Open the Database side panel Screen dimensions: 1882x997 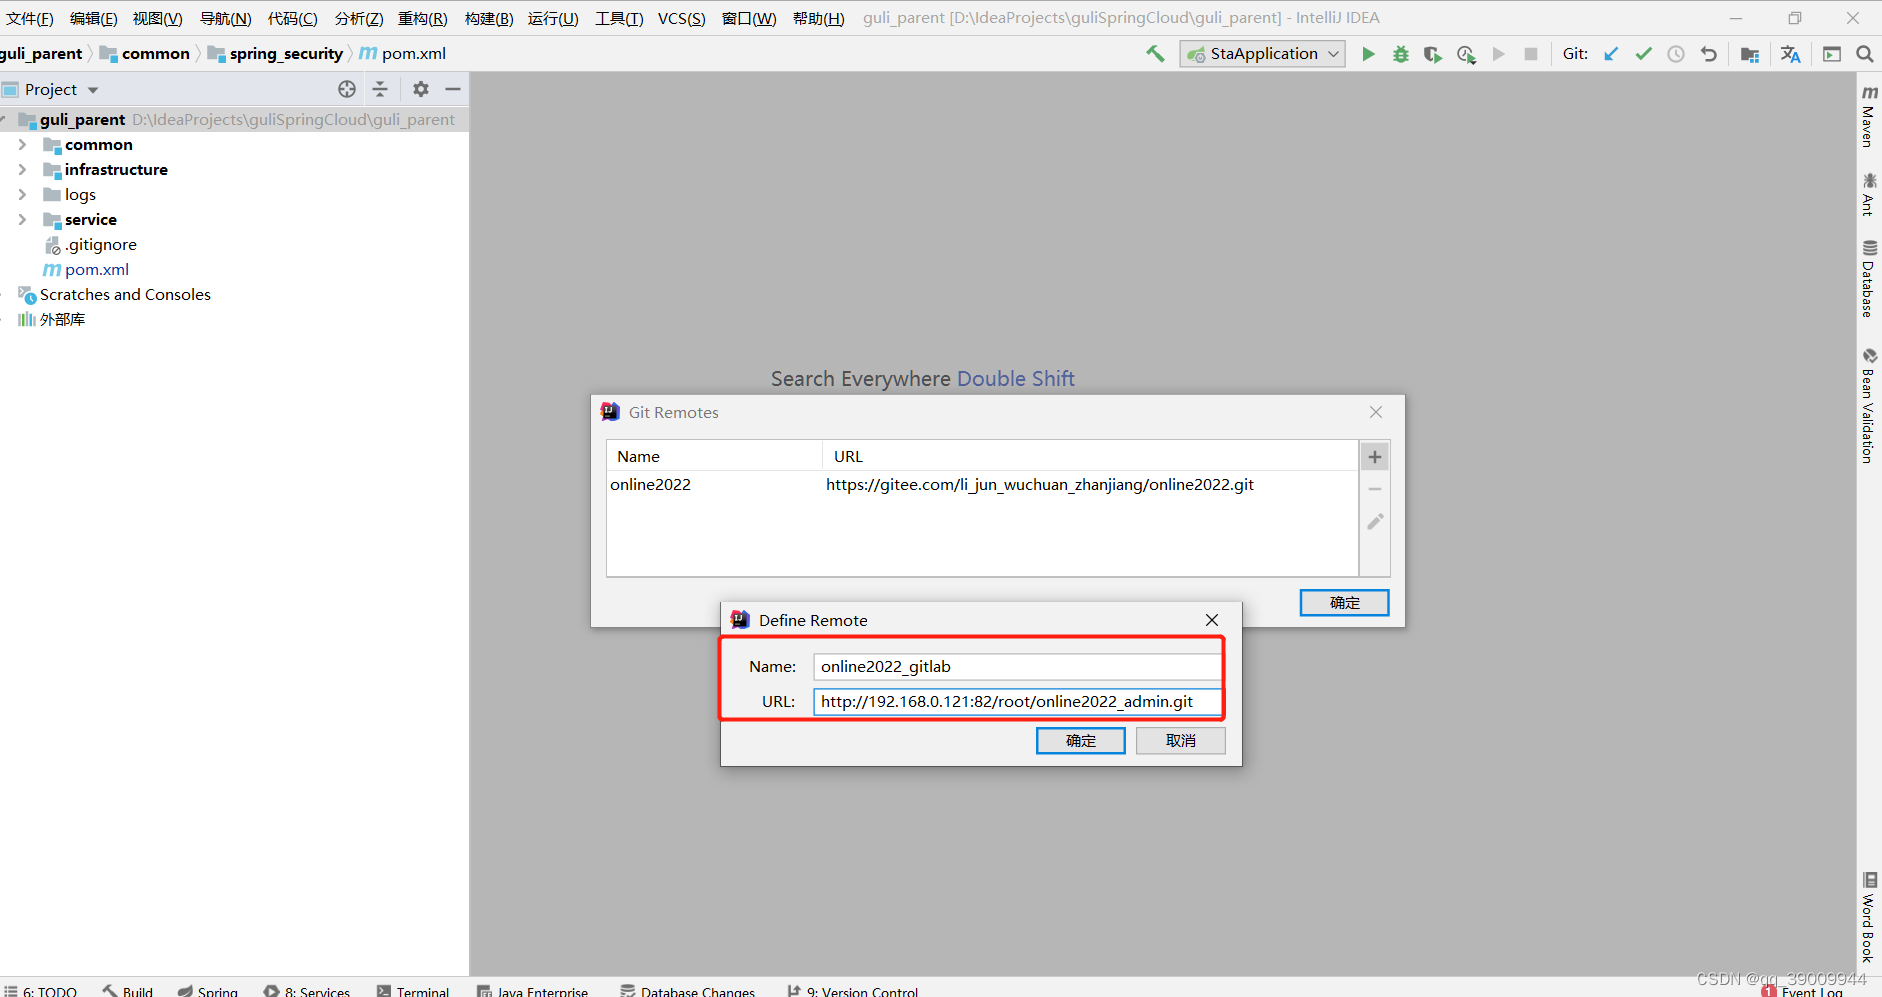coord(1868,278)
